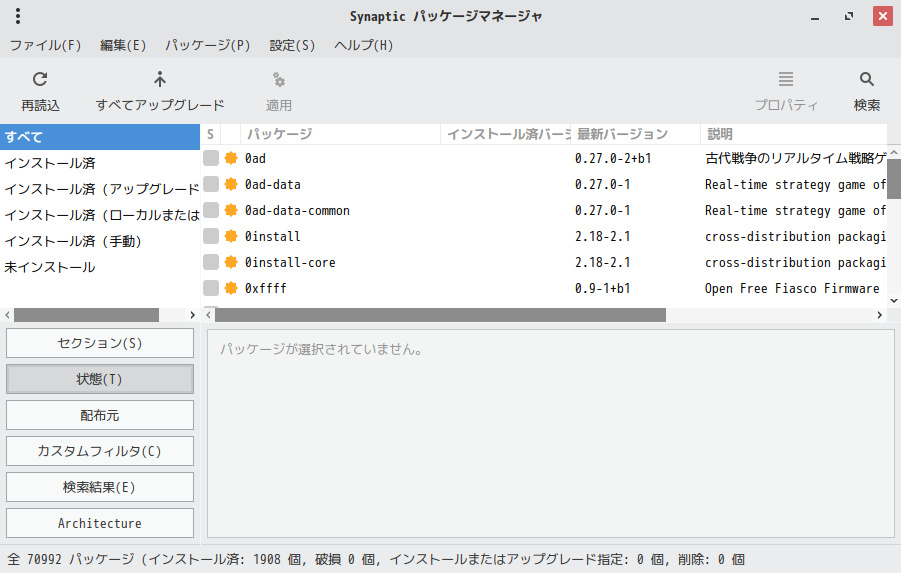Image resolution: width=901 pixels, height=573 pixels.
Task: Toggle the 0install-core package checkbox
Action: (211, 262)
